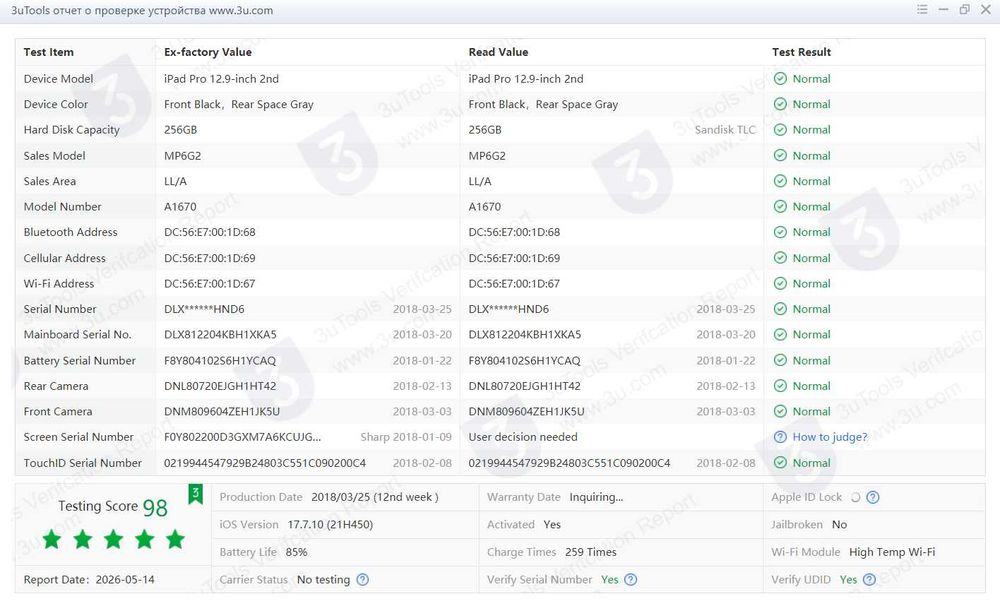The height and width of the screenshot is (611, 1000).
Task: Select the Test Item column header
Action: point(48,52)
